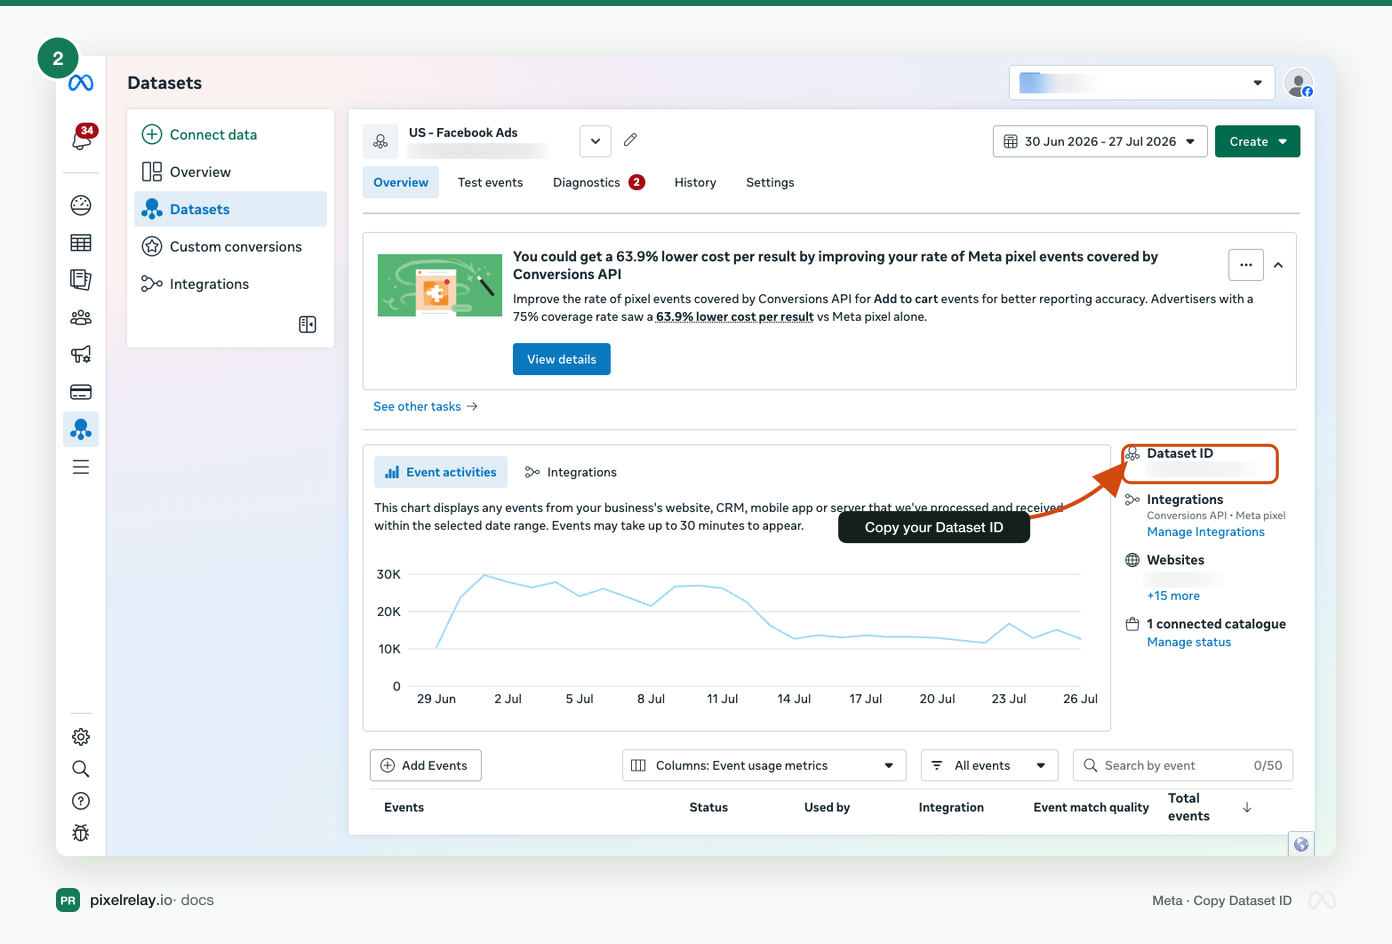Sort by Total events arrow
Image resolution: width=1392 pixels, height=944 pixels.
tap(1247, 808)
